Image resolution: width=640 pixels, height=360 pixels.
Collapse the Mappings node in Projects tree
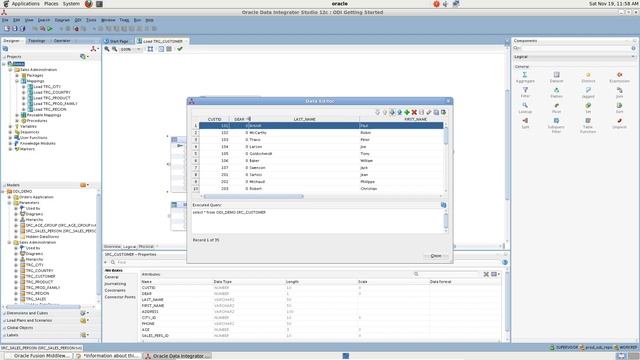[x=17, y=81]
